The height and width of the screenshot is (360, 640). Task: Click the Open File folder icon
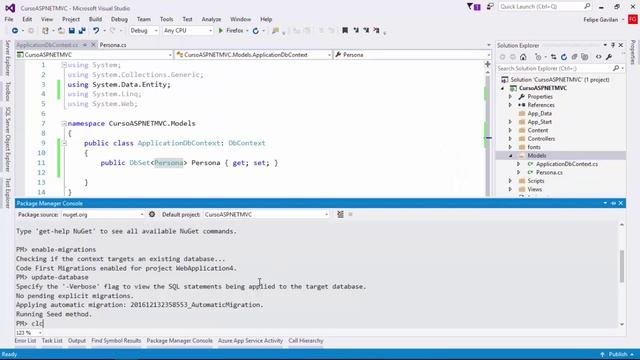tap(61, 31)
